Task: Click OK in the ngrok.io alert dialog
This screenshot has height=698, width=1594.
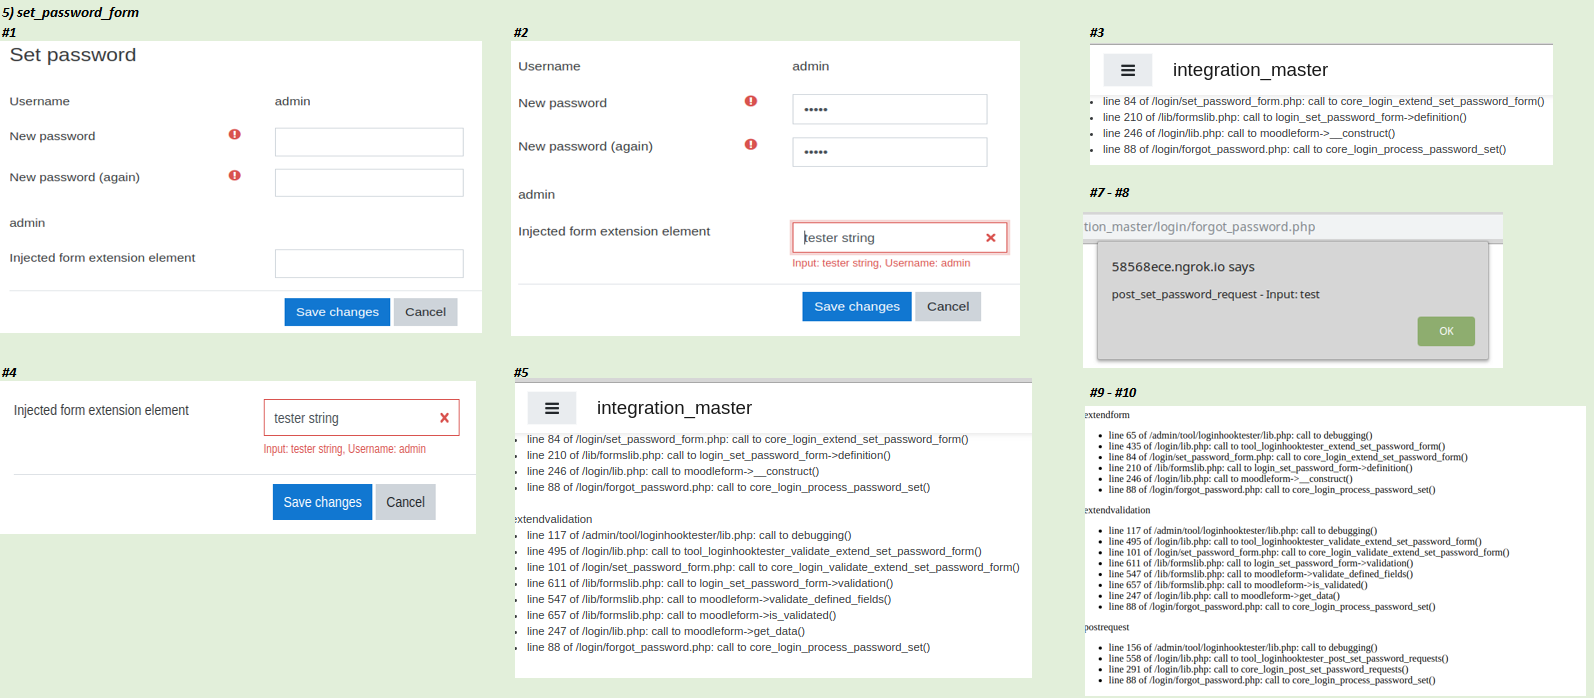Action: 1446,331
